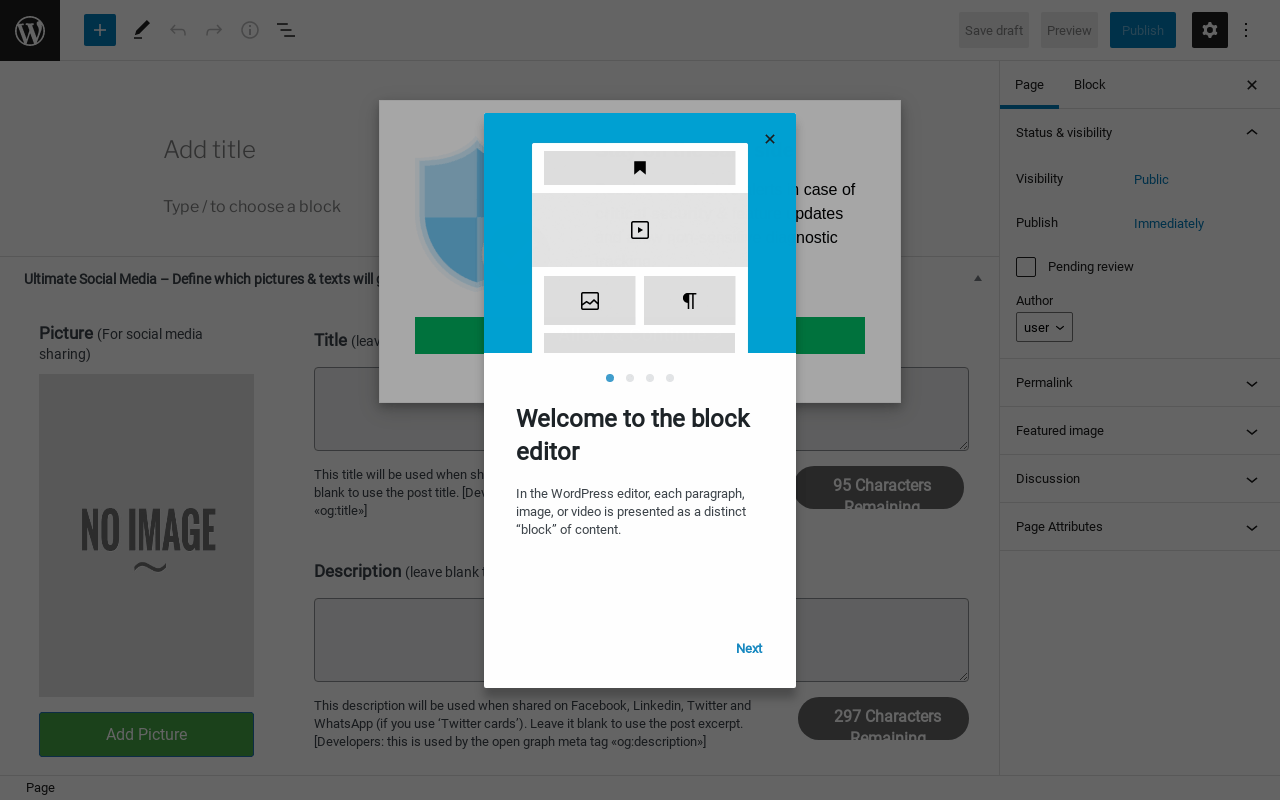Select the second page dot of guide
1280x800 pixels.
click(630, 378)
